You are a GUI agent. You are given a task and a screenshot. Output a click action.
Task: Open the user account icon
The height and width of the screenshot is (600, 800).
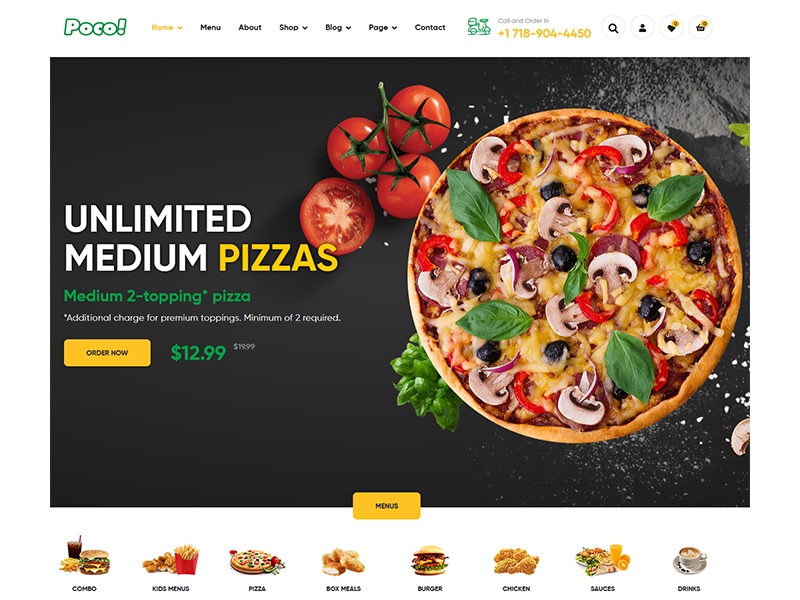tap(642, 28)
